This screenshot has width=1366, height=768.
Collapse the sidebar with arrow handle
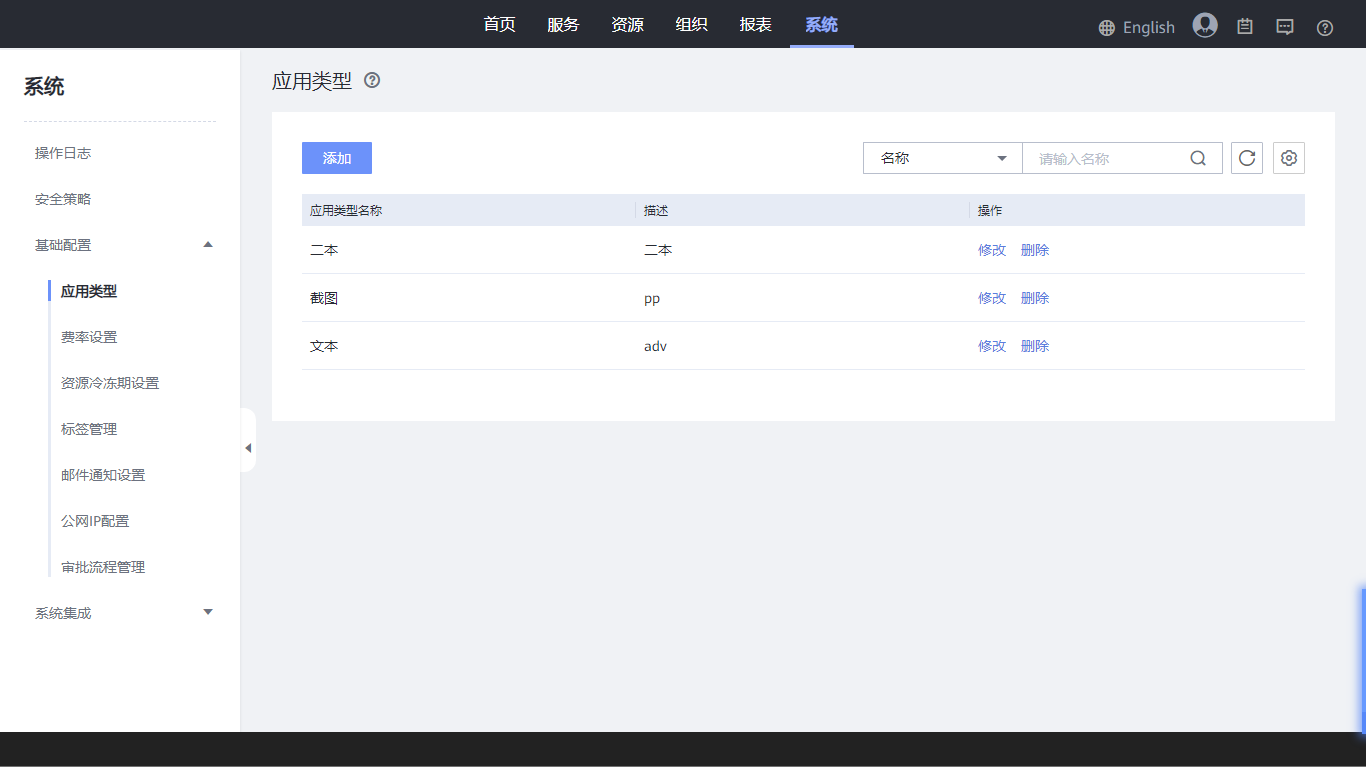tap(248, 448)
